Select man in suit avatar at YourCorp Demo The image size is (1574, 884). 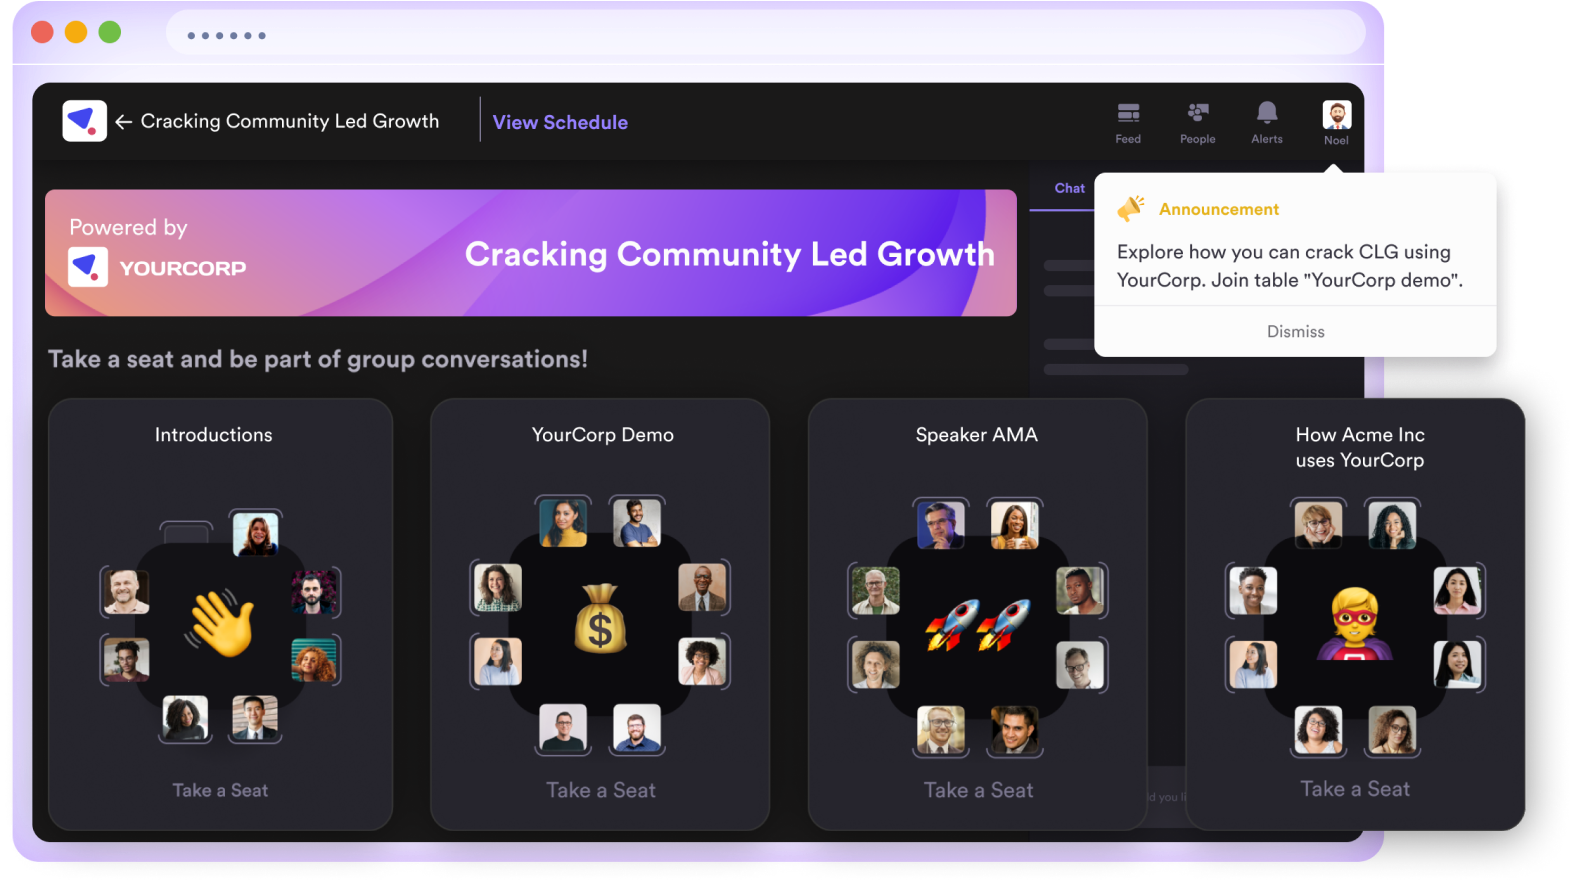pos(702,587)
